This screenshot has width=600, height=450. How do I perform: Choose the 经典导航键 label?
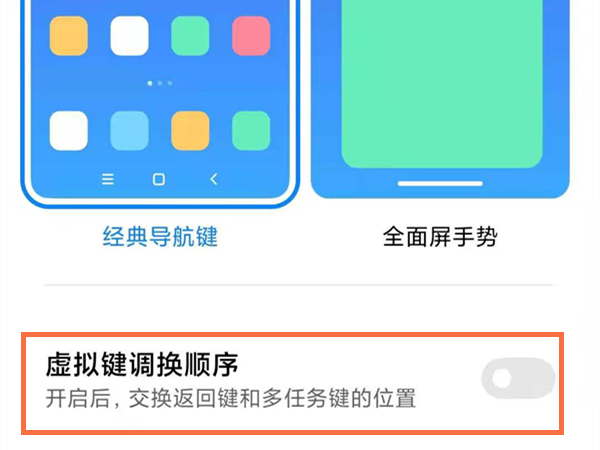point(160,236)
